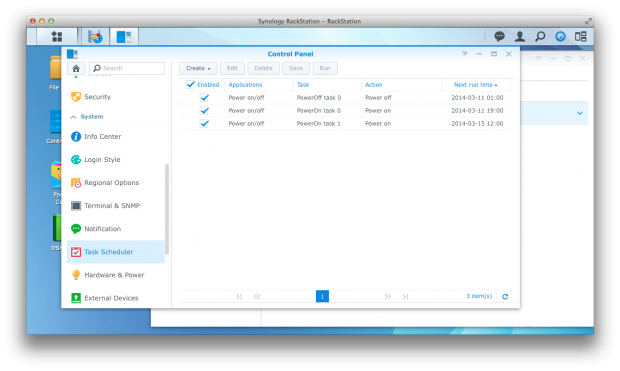Open Hardware & Power page

[115, 275]
